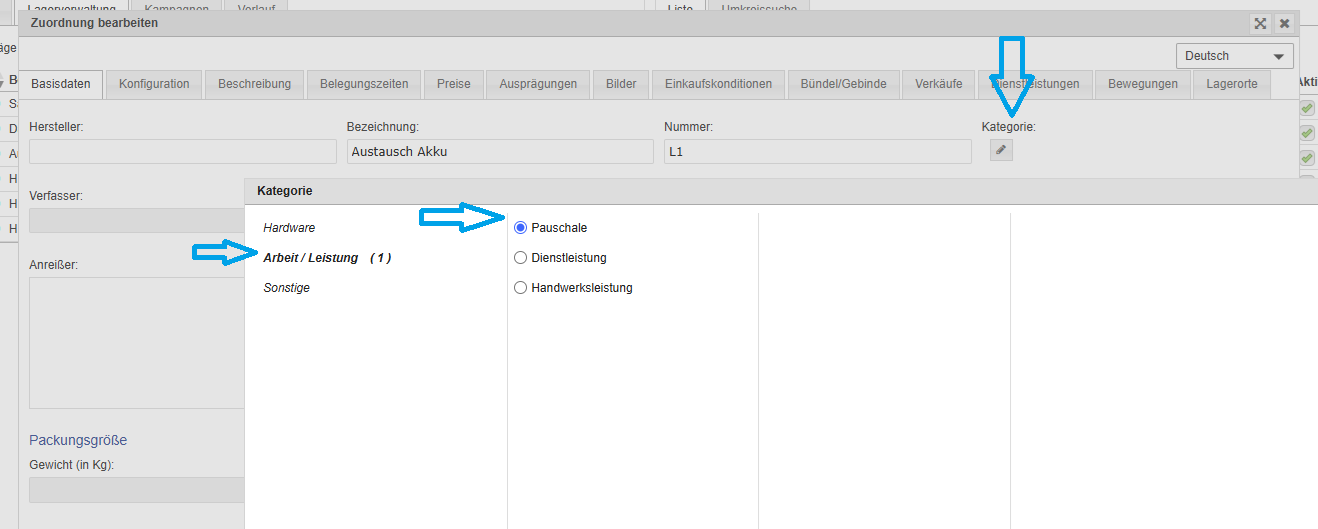Click into the Nummer input field
Viewport: 1318px width, 529px height.
(817, 151)
